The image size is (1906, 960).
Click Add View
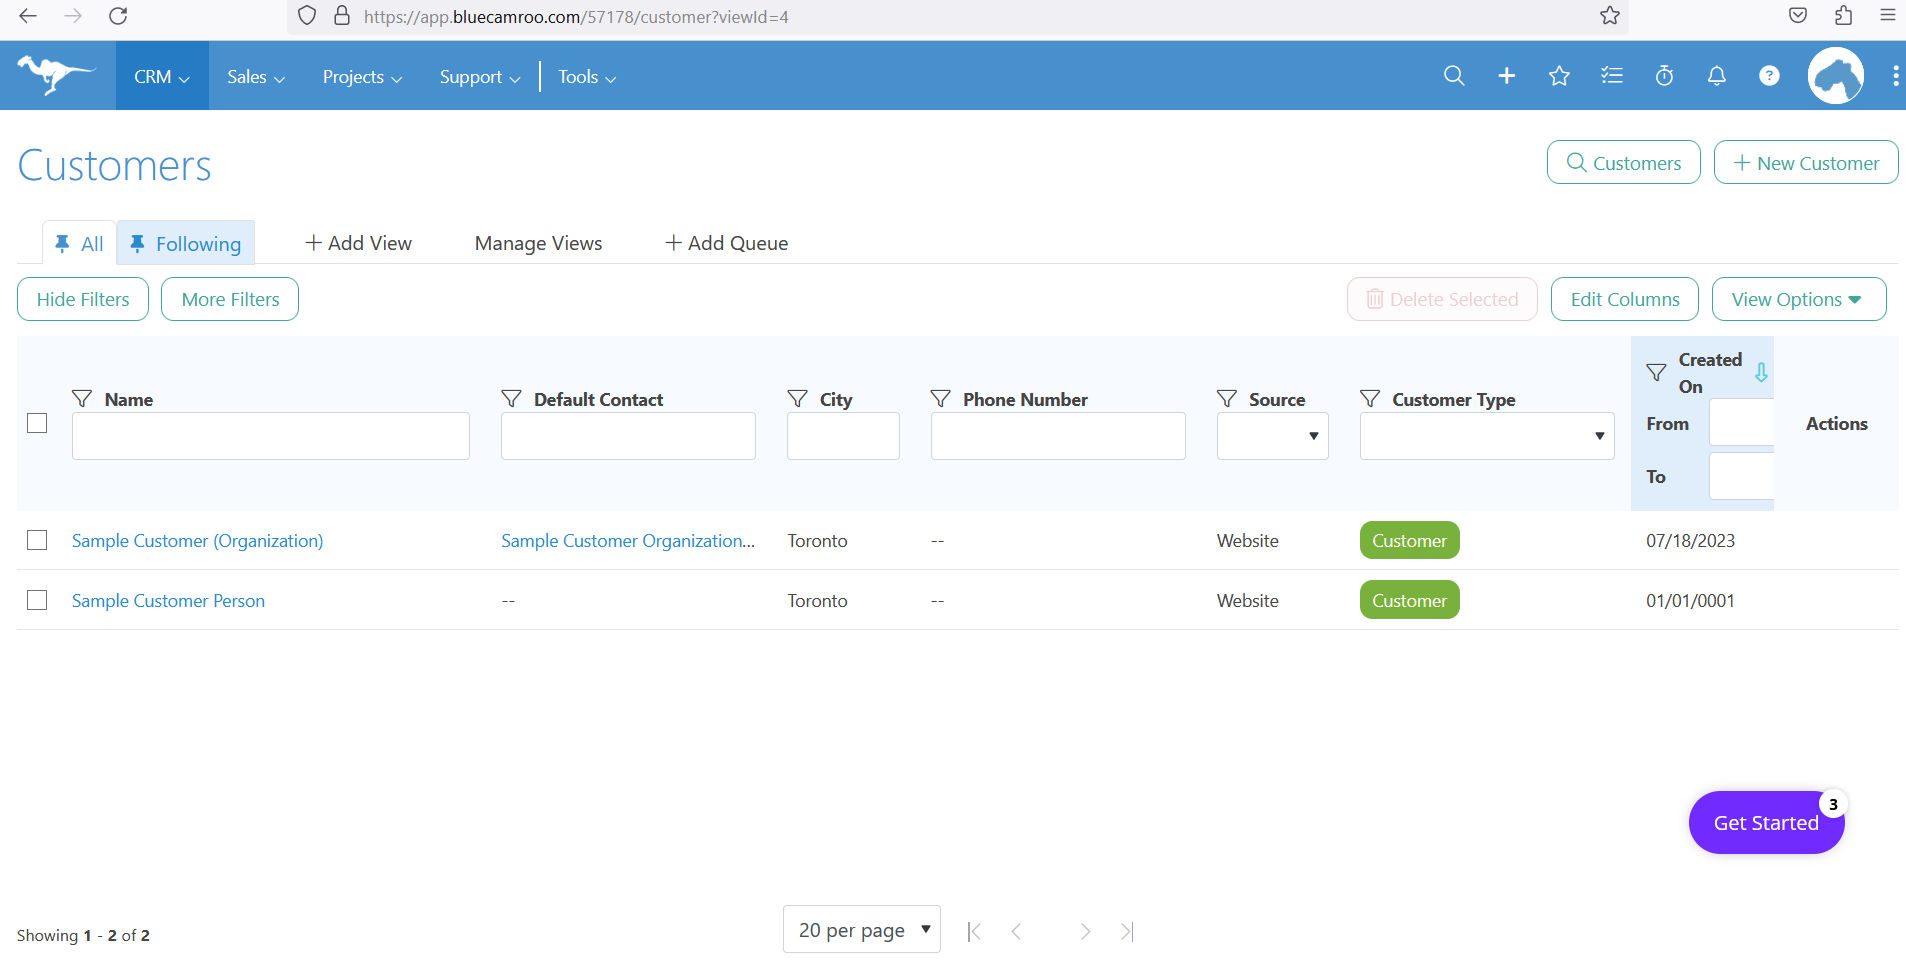tap(358, 243)
